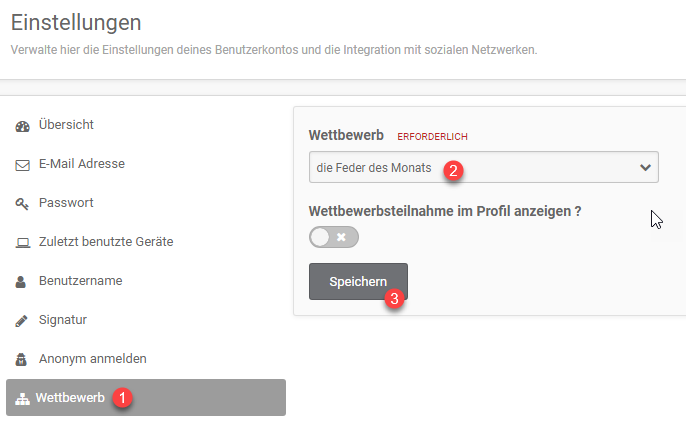Click the spy icon for Anonym anmelden

click(x=21, y=360)
